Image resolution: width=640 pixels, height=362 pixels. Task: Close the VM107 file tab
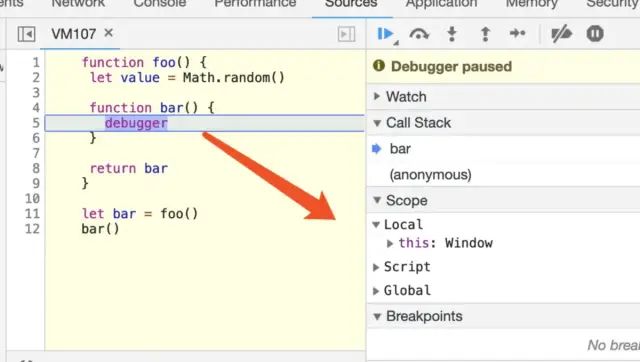coord(108,33)
